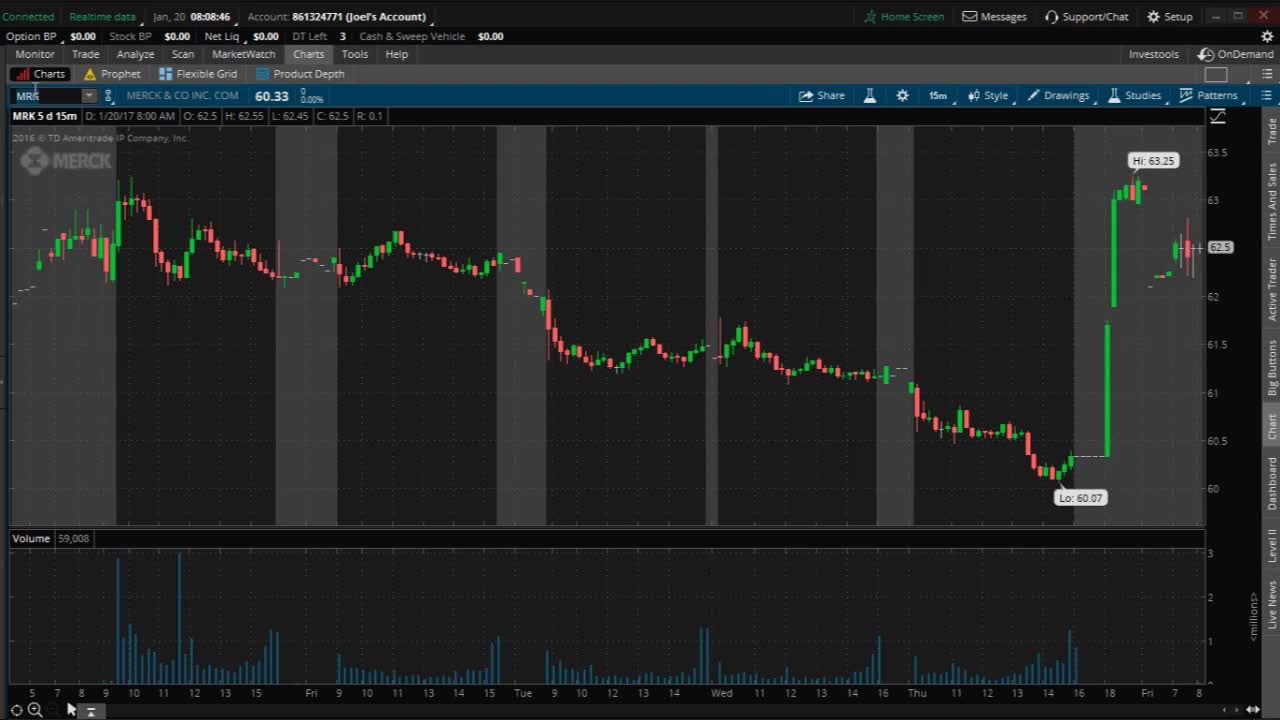Image resolution: width=1280 pixels, height=720 pixels.
Task: Click the chart scale curve icon at top right
Action: pyautogui.click(x=1217, y=117)
